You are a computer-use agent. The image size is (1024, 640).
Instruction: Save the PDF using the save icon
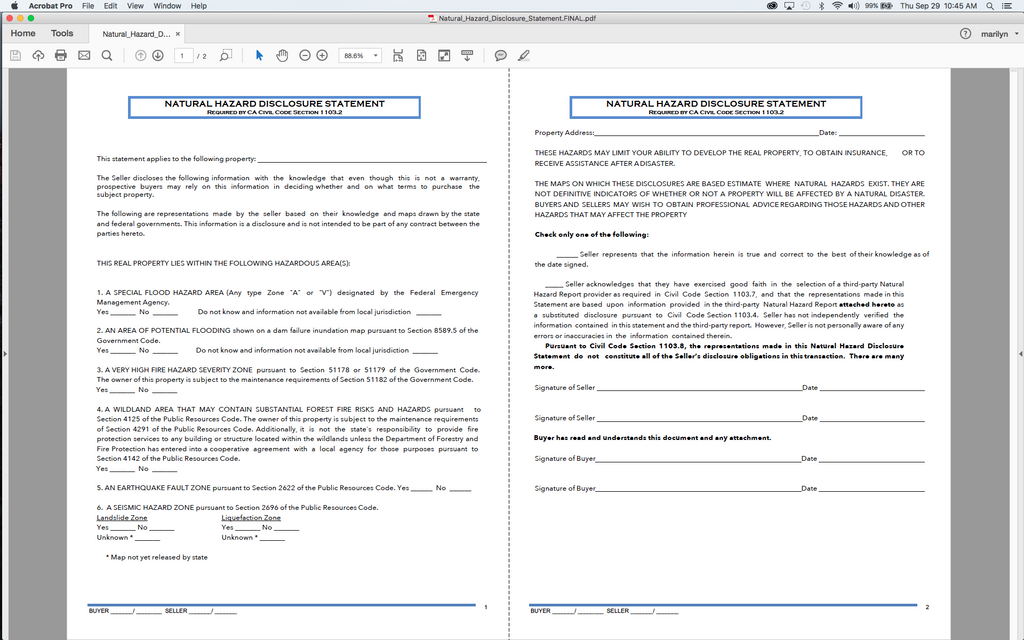(x=15, y=55)
